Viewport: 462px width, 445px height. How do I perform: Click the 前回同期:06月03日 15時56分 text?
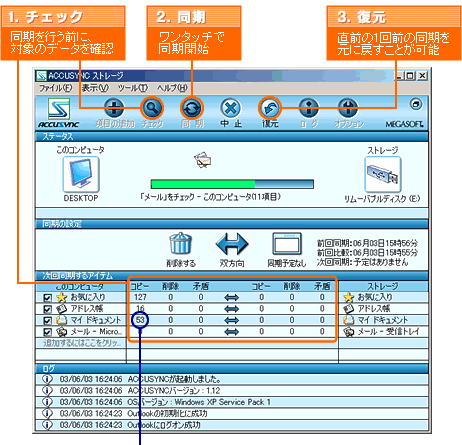tap(367, 243)
